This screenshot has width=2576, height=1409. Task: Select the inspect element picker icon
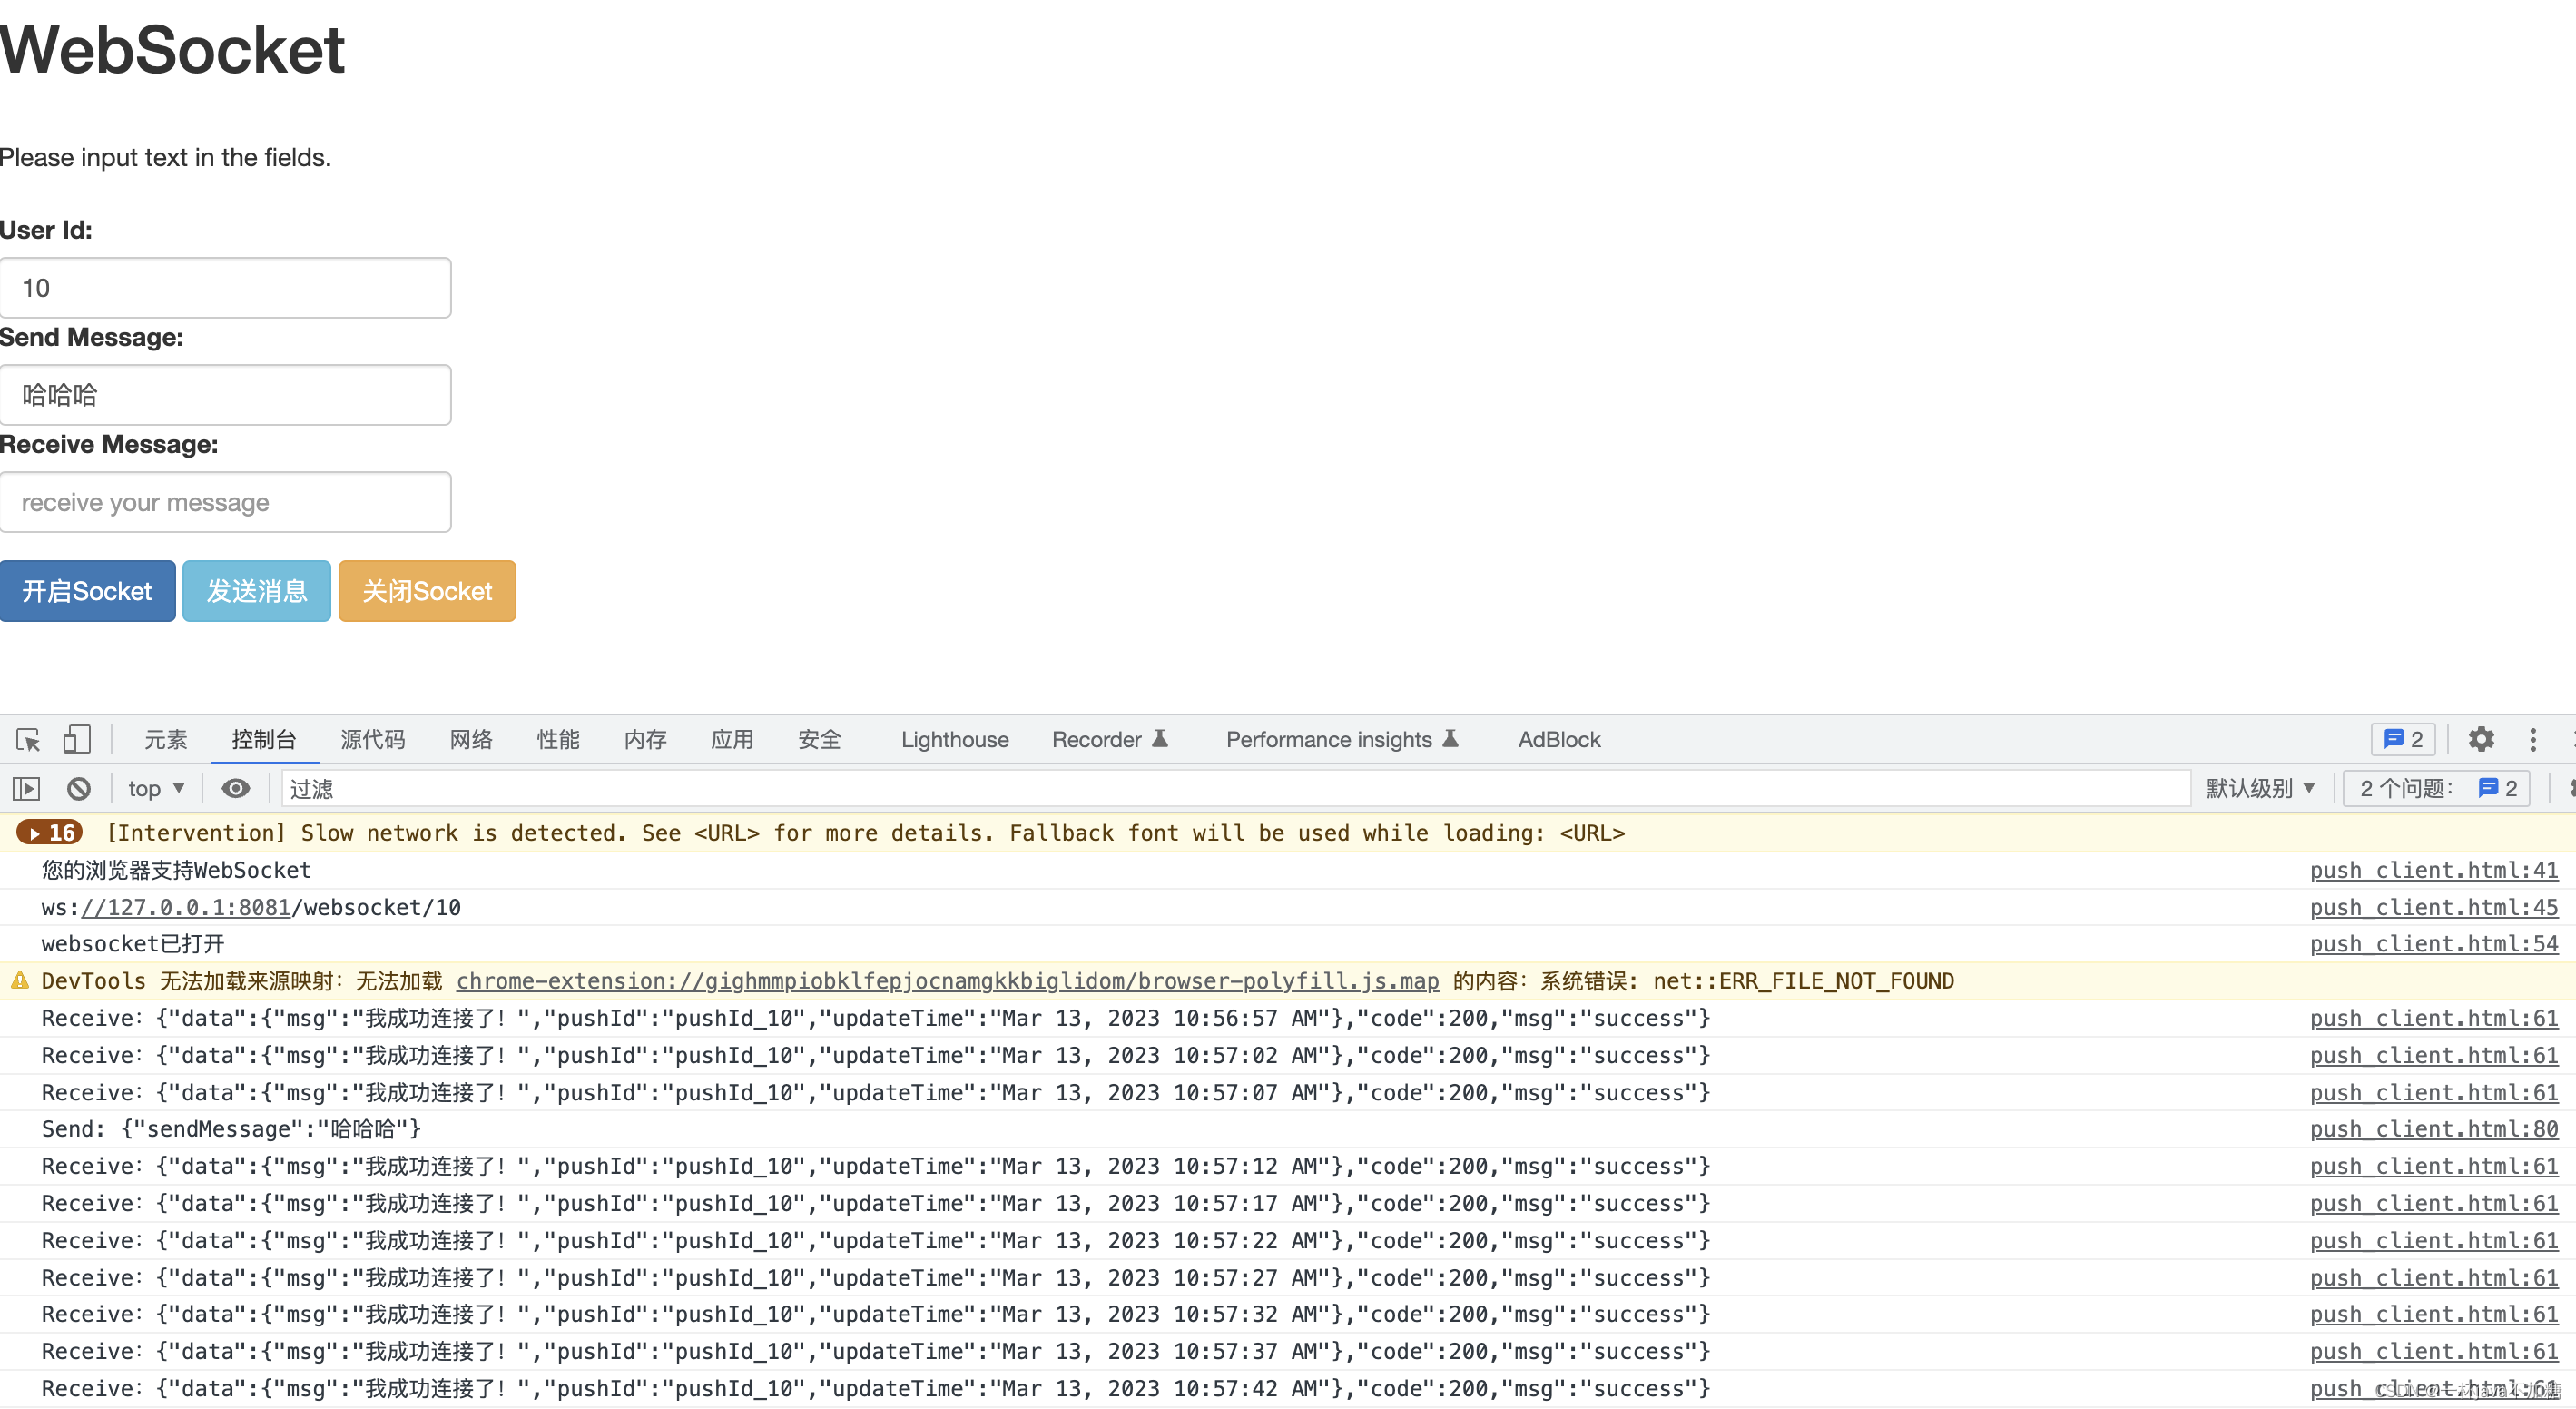(x=28, y=739)
